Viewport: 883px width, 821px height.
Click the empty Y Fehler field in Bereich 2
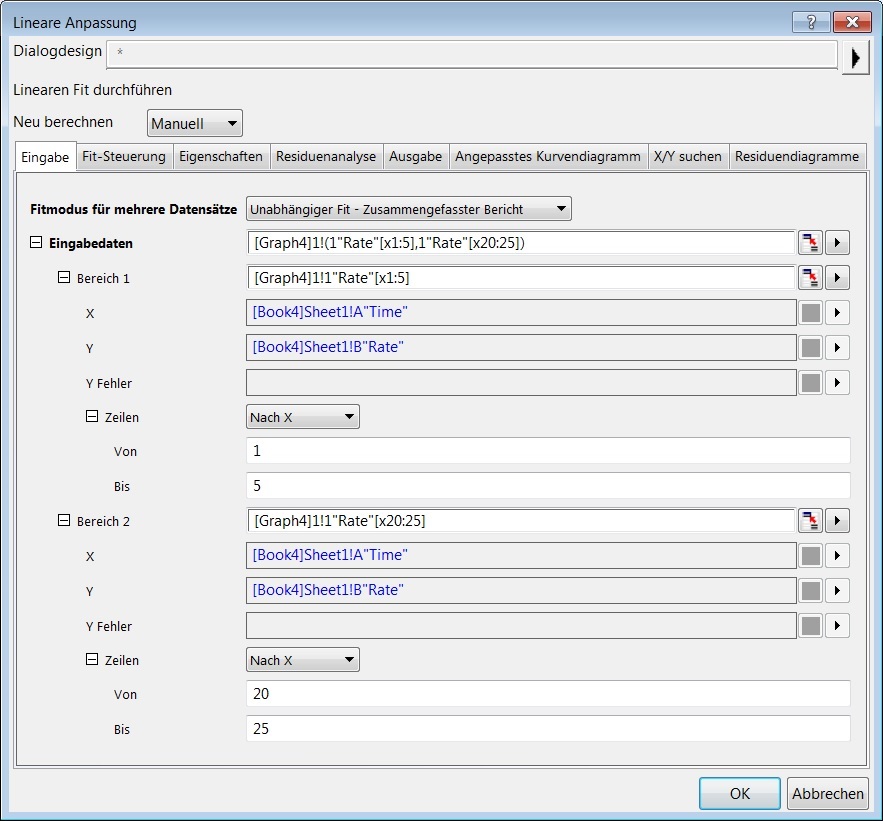[521, 626]
